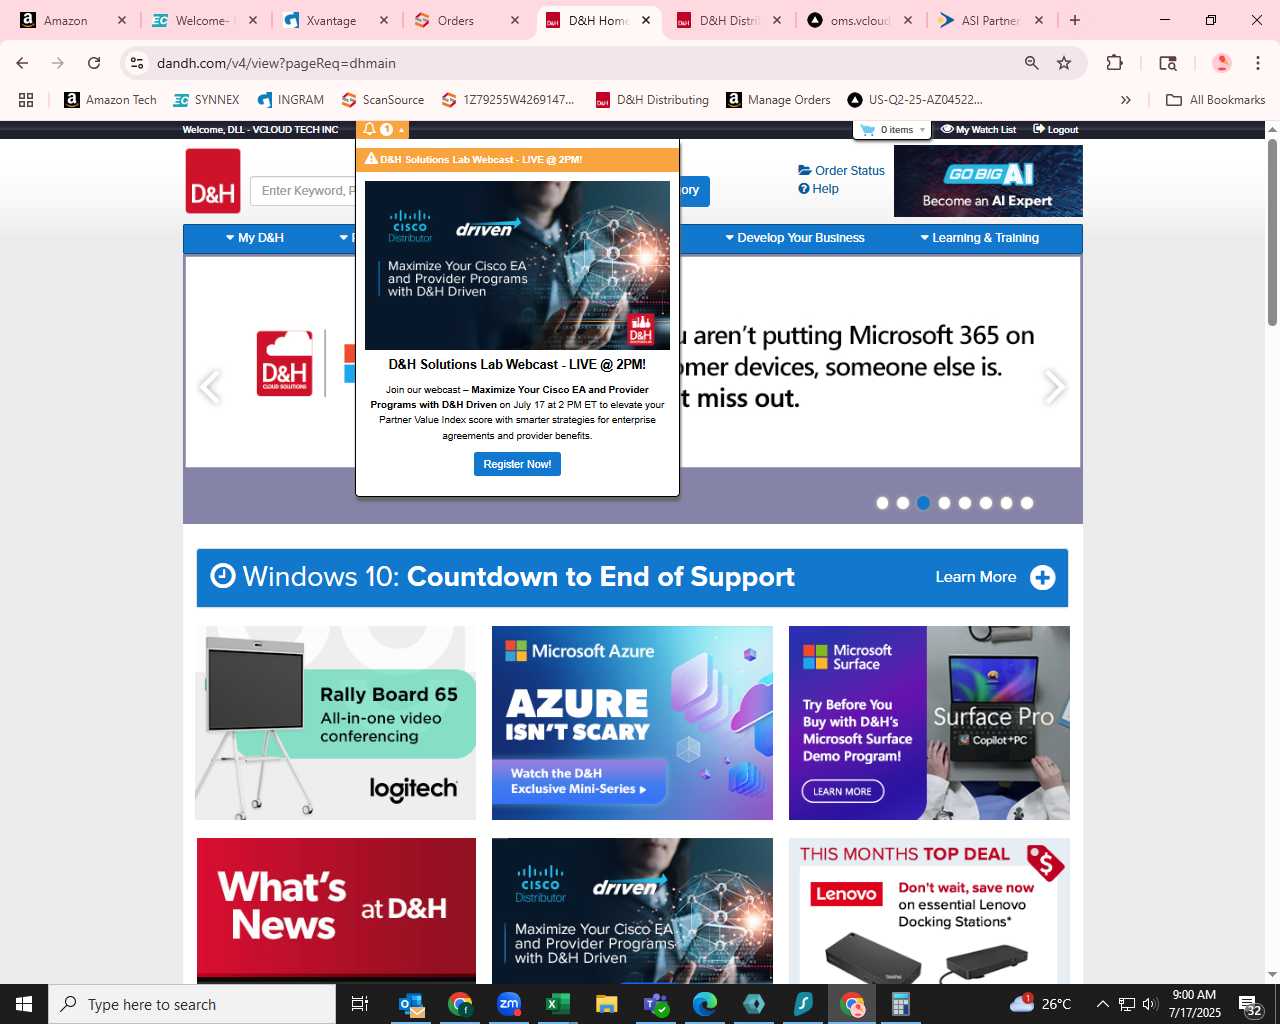Click the keyword search field
Screen dimensions: 1280x1024
pyautogui.click(x=303, y=191)
